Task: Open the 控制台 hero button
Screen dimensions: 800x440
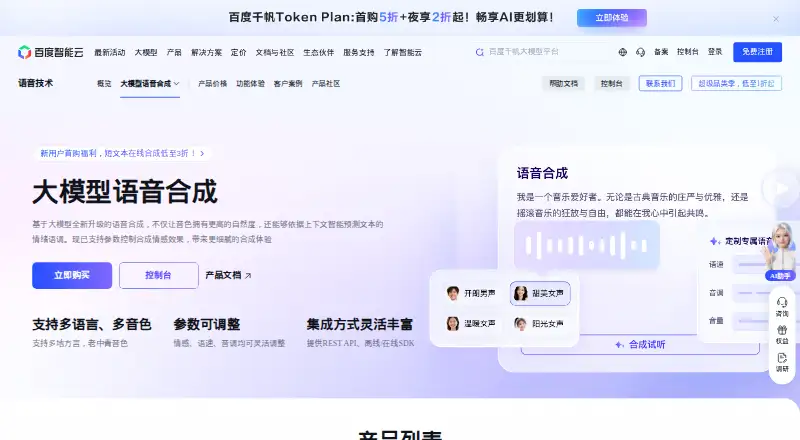Action: click(159, 275)
